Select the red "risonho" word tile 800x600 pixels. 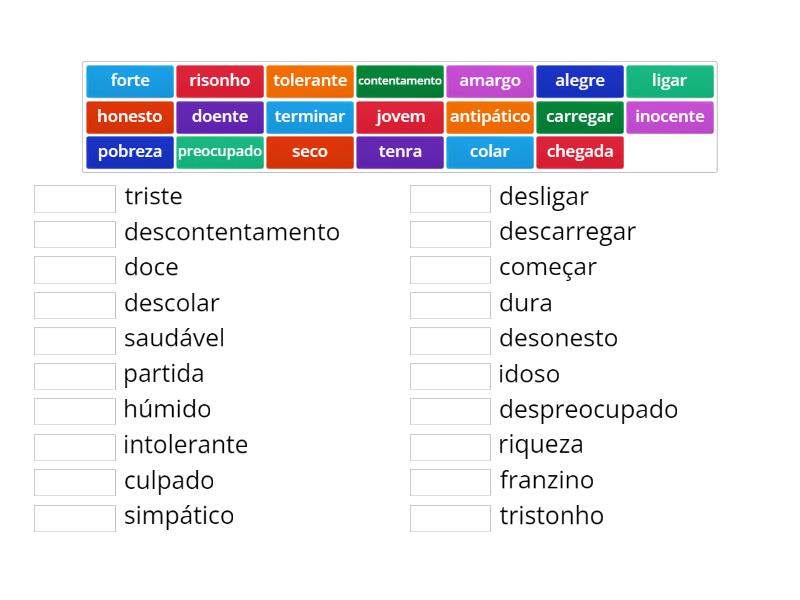(x=220, y=81)
